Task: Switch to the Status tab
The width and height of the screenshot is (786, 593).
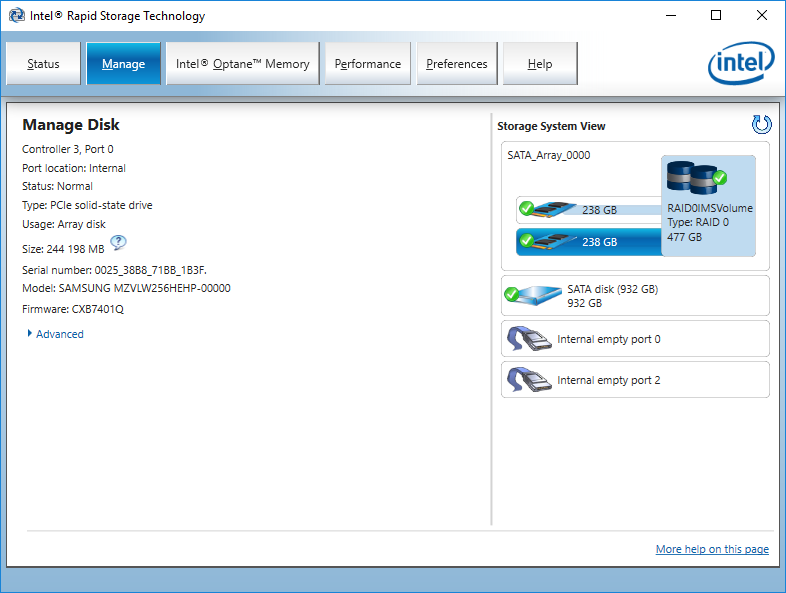Action: [43, 64]
